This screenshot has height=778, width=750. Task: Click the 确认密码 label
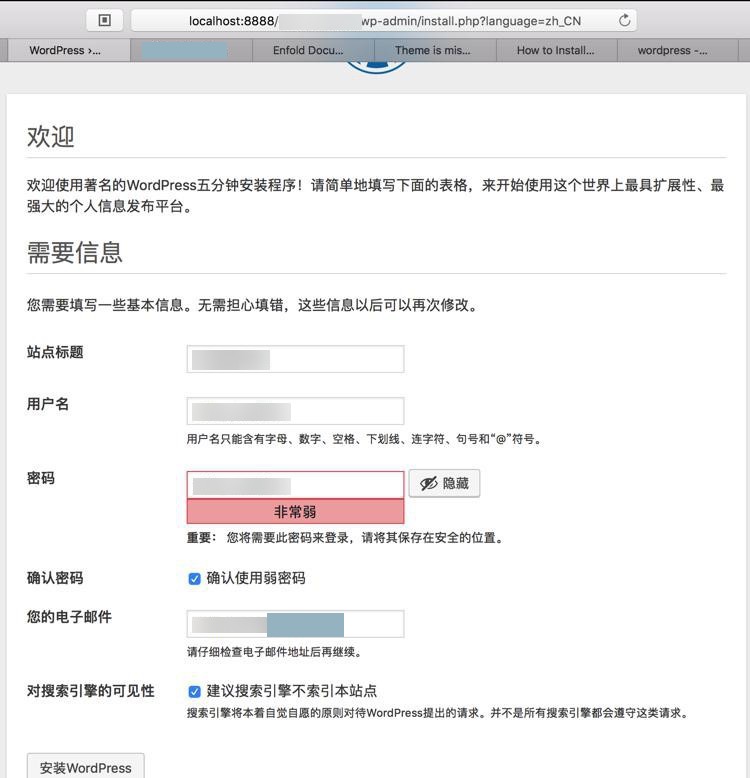point(55,578)
